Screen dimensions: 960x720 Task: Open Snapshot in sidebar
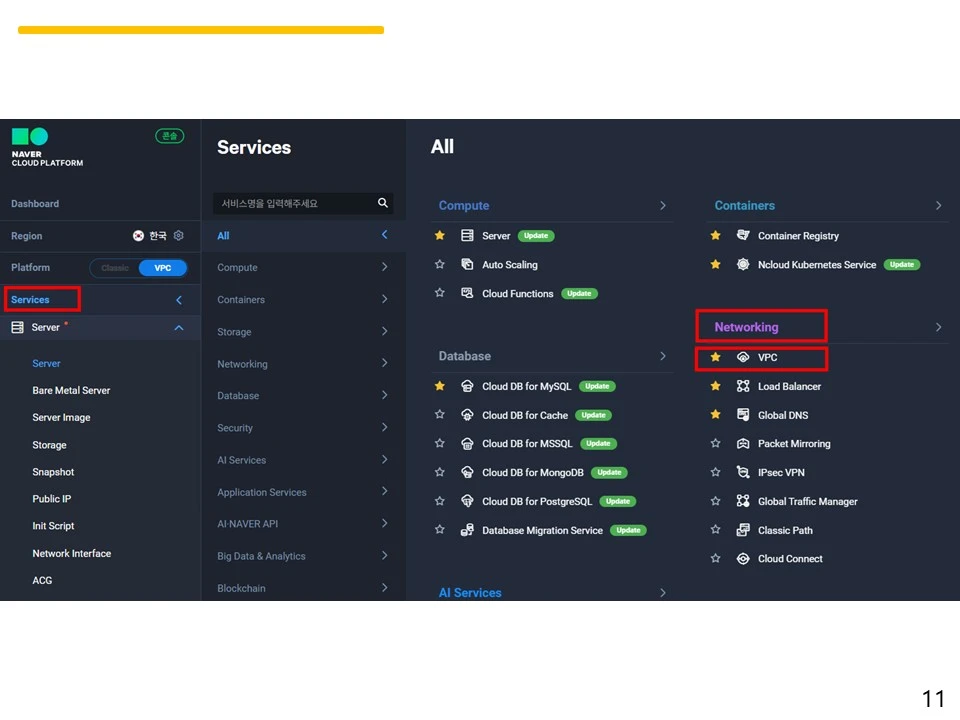point(53,472)
